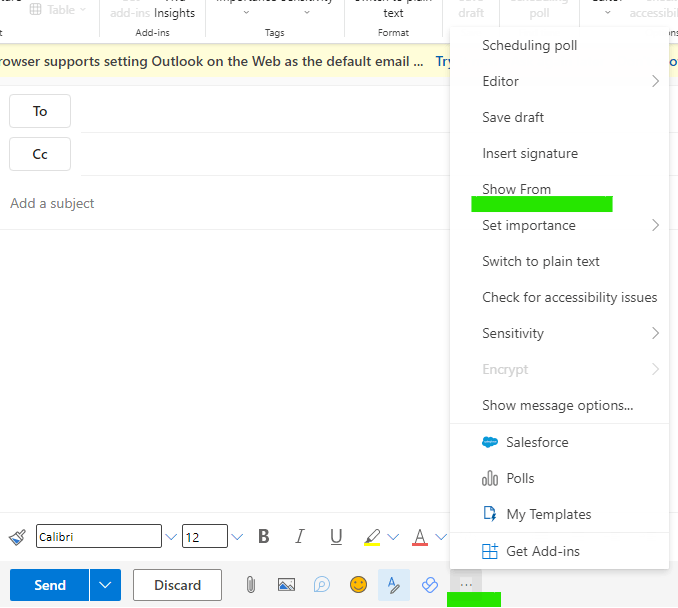Click Get Add-ins entry

click(x=560, y=551)
